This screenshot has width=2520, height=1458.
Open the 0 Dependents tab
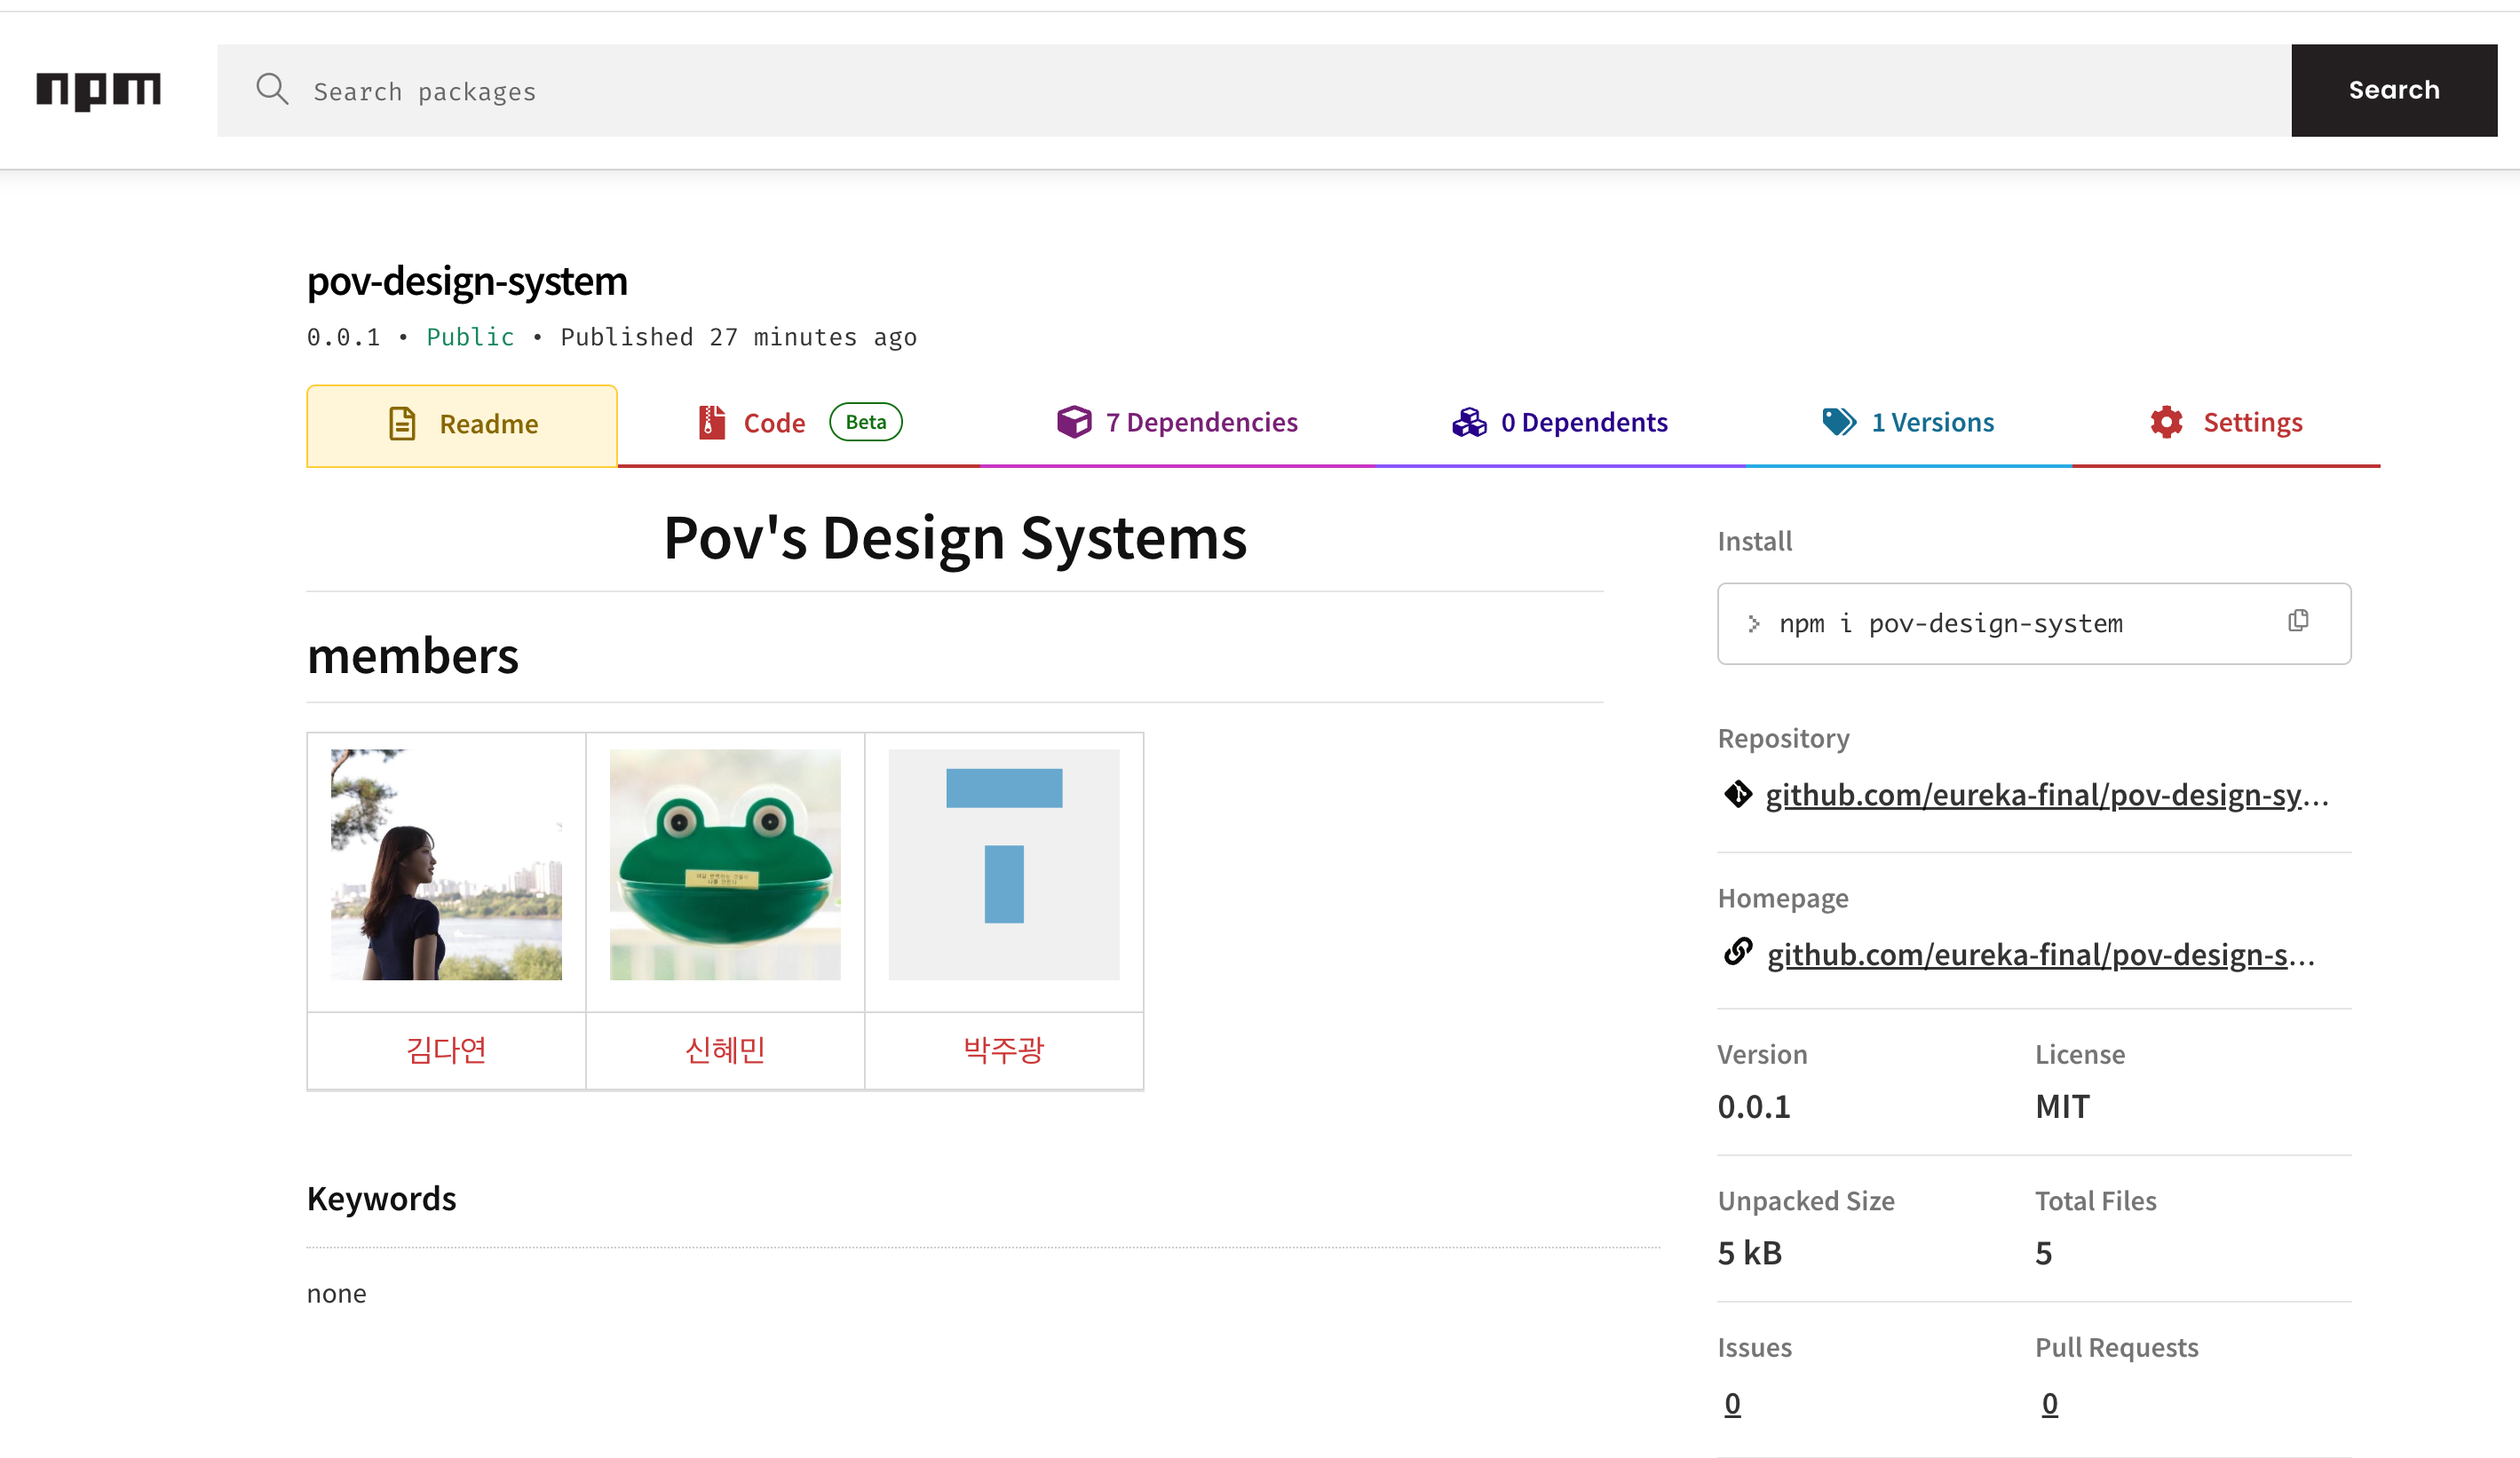coord(1560,423)
